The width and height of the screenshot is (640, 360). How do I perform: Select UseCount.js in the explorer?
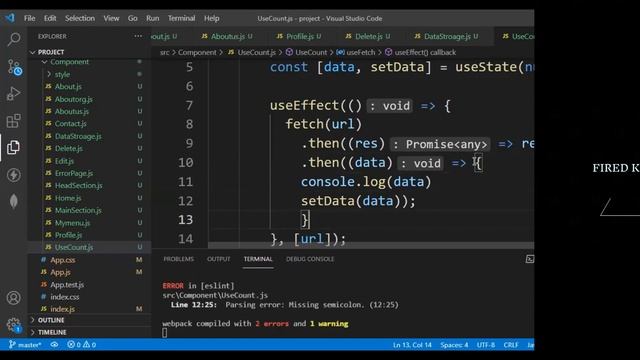click(x=74, y=247)
